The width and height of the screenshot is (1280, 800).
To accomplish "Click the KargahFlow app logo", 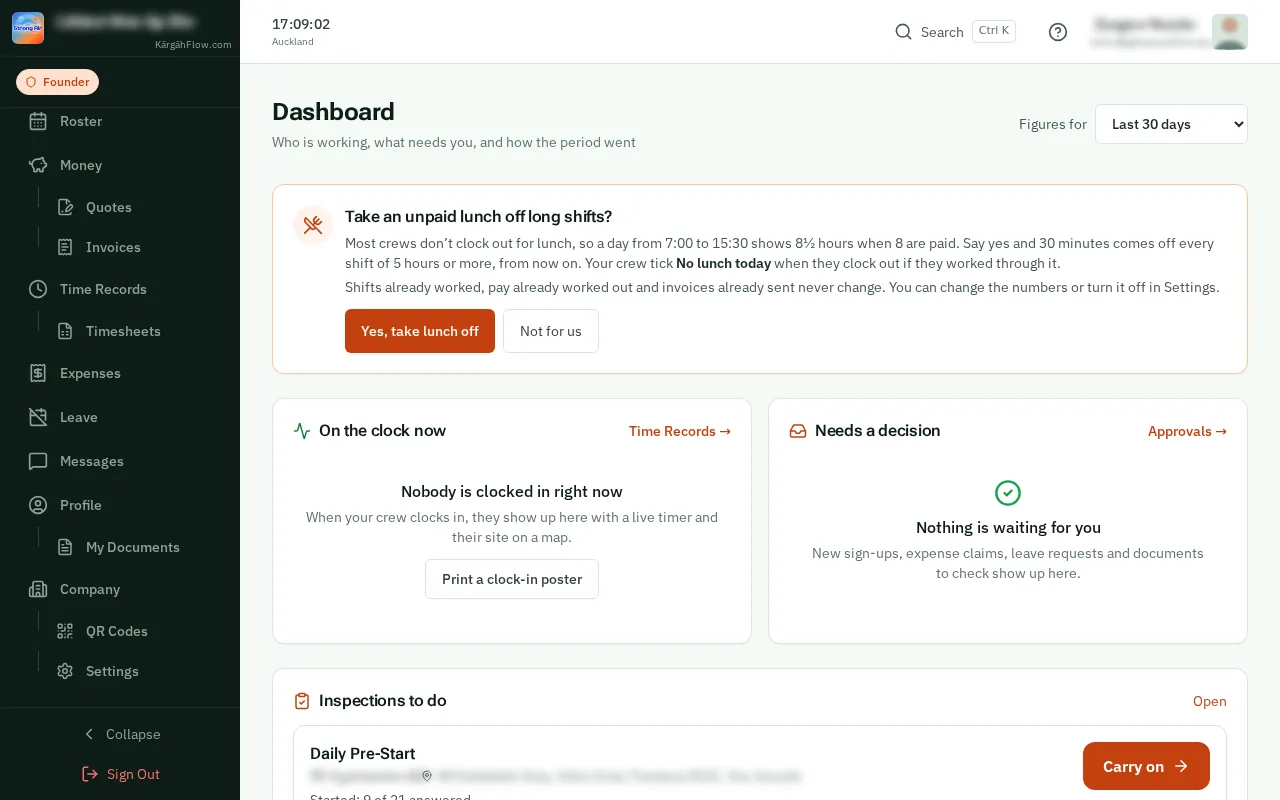I will click(28, 28).
